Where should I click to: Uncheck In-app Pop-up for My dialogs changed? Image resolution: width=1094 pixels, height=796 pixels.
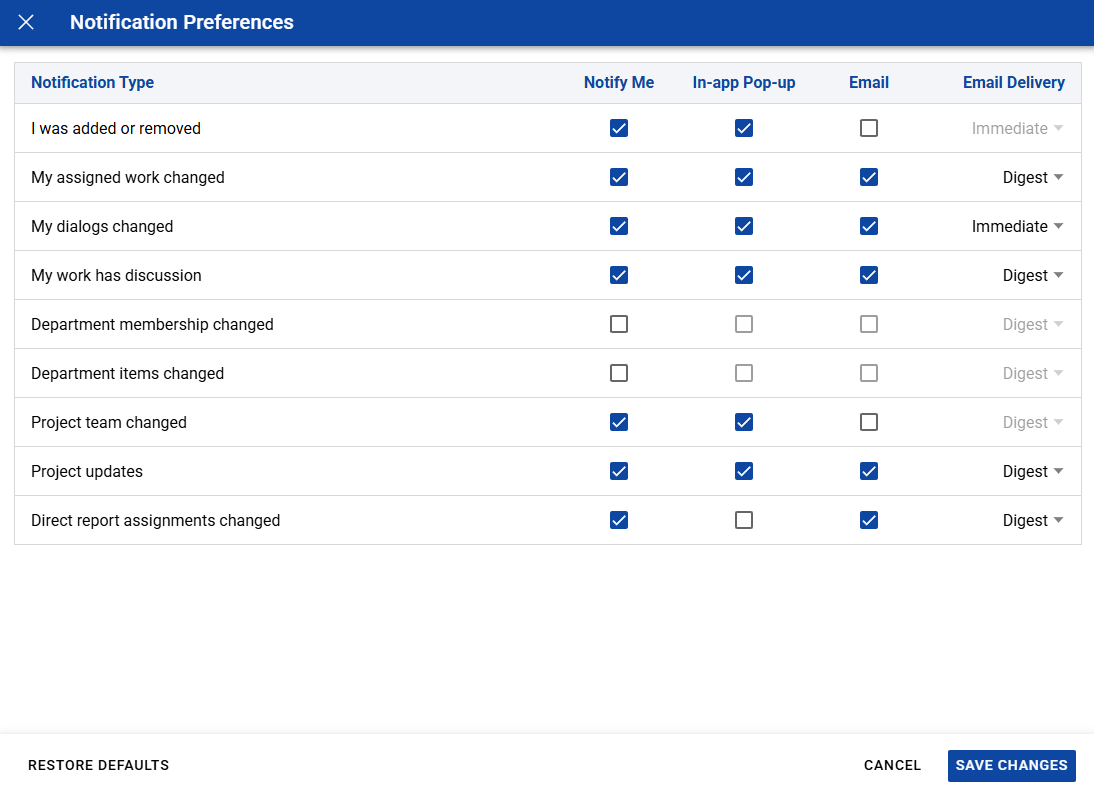744,226
